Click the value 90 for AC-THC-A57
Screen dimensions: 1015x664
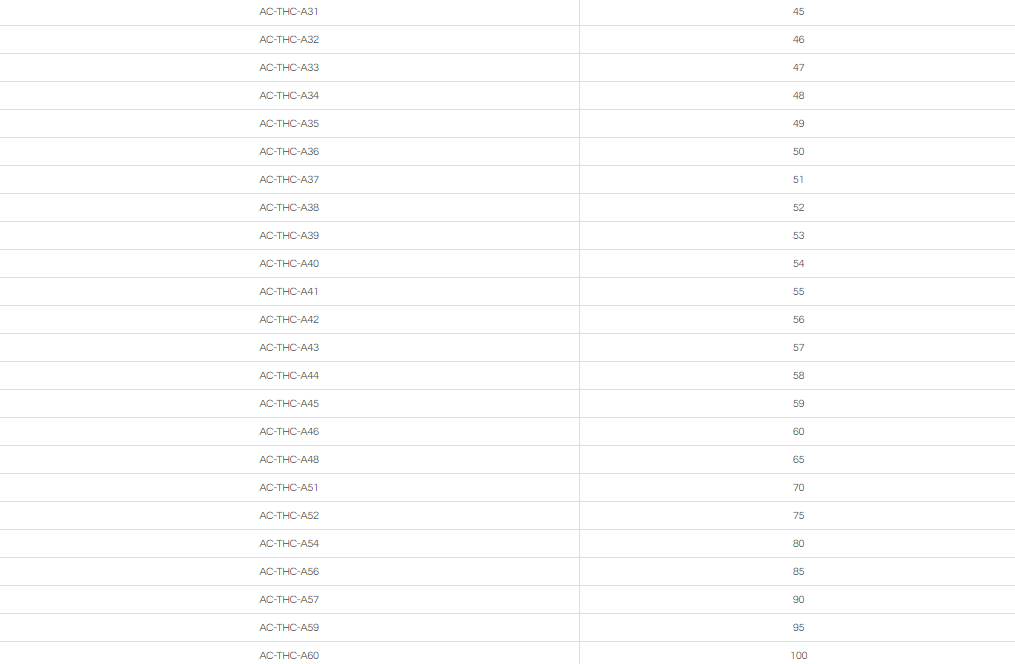tap(798, 600)
